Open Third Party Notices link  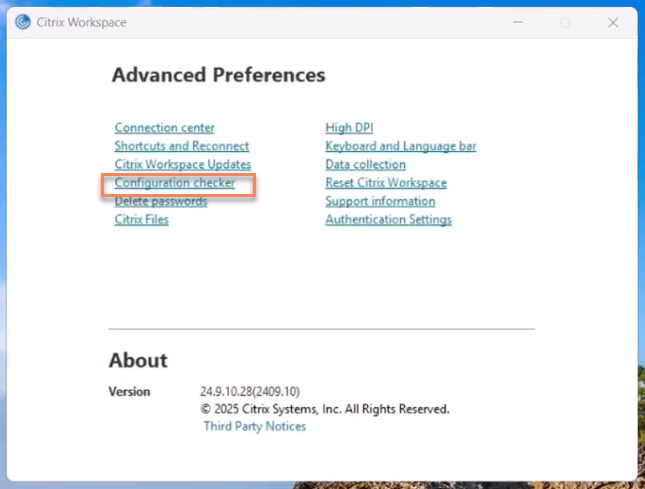255,426
